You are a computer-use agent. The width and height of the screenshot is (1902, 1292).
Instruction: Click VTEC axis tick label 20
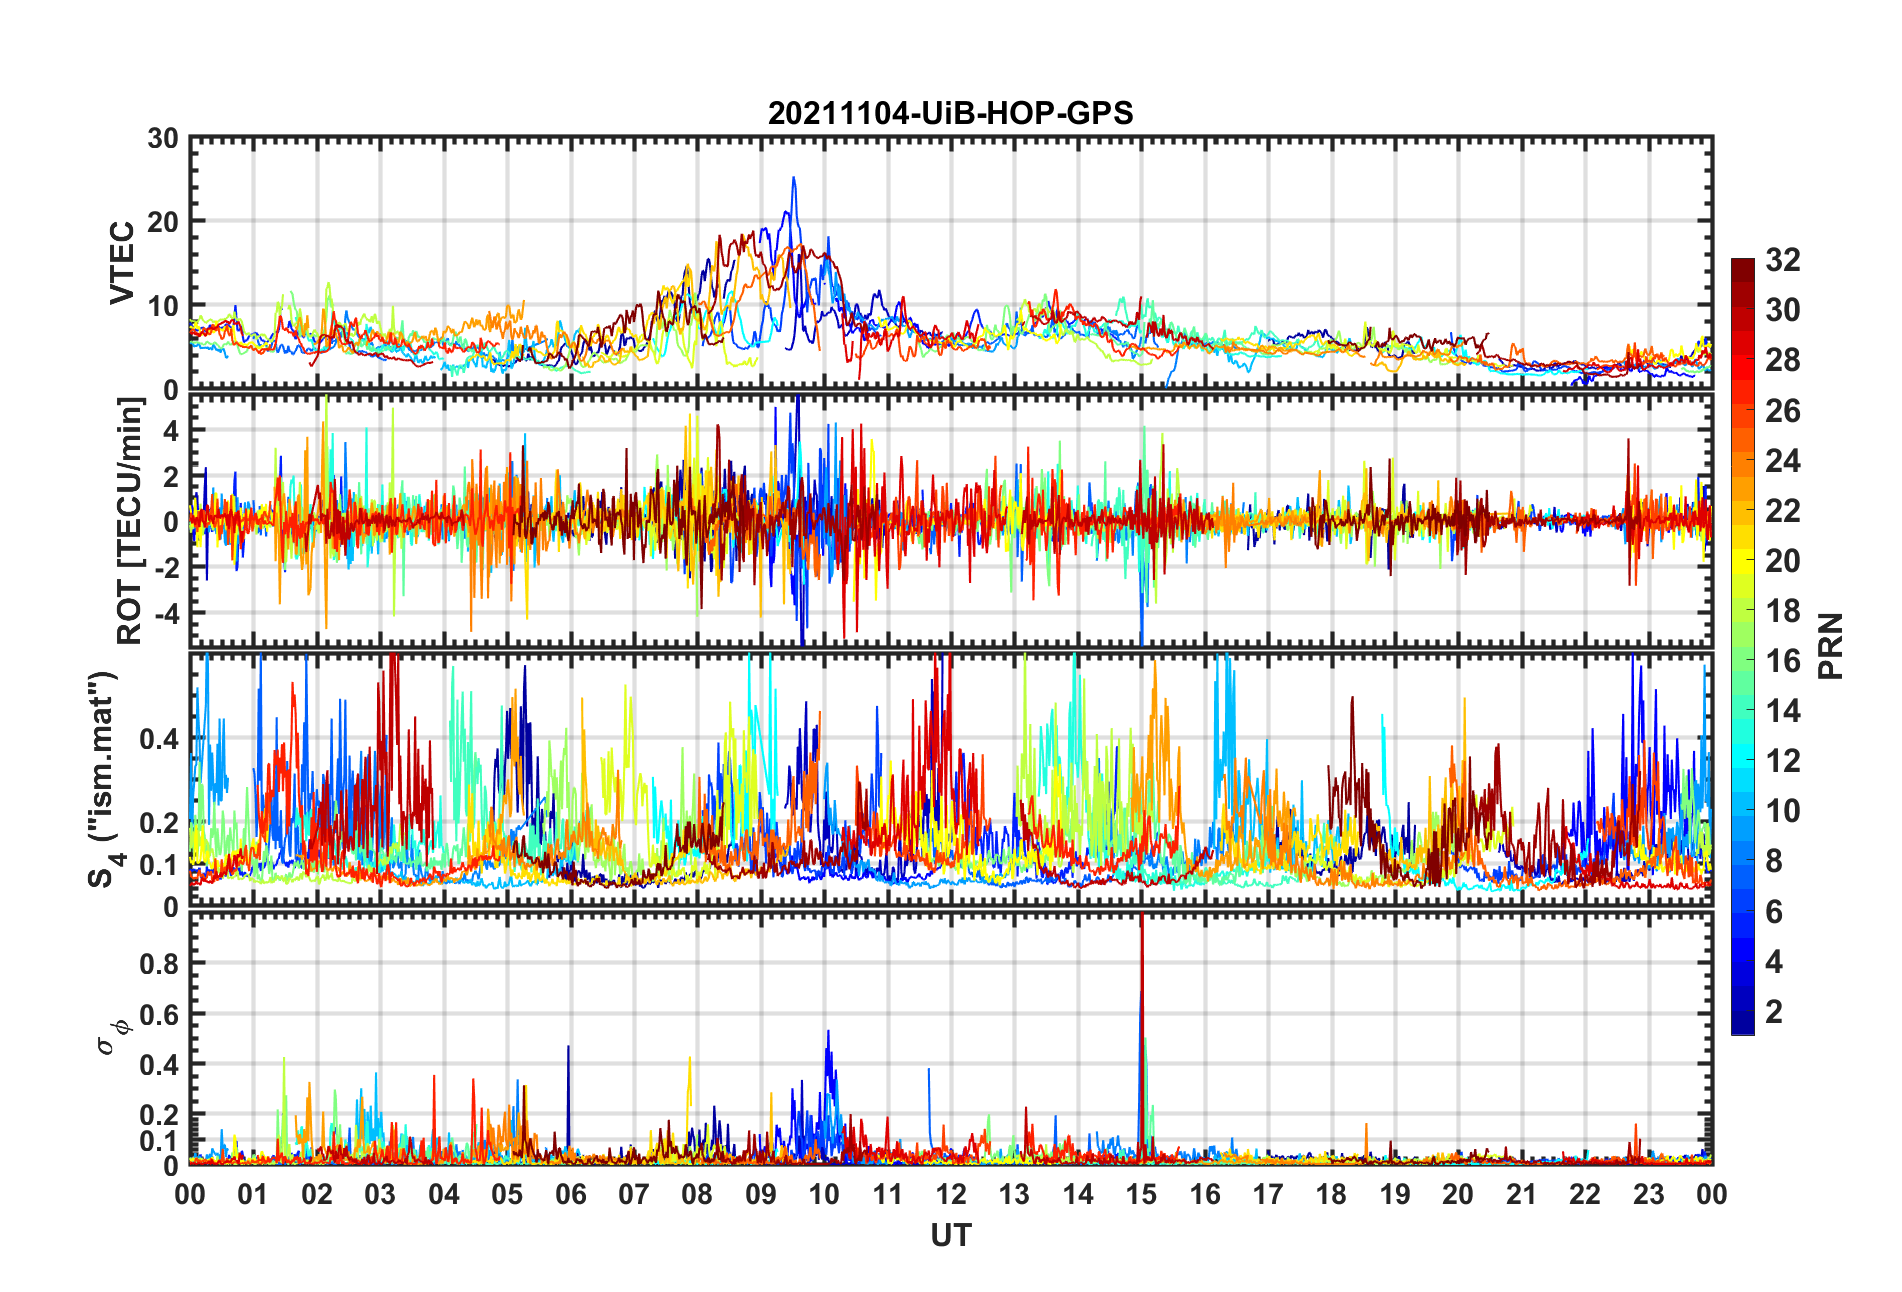(x=163, y=222)
